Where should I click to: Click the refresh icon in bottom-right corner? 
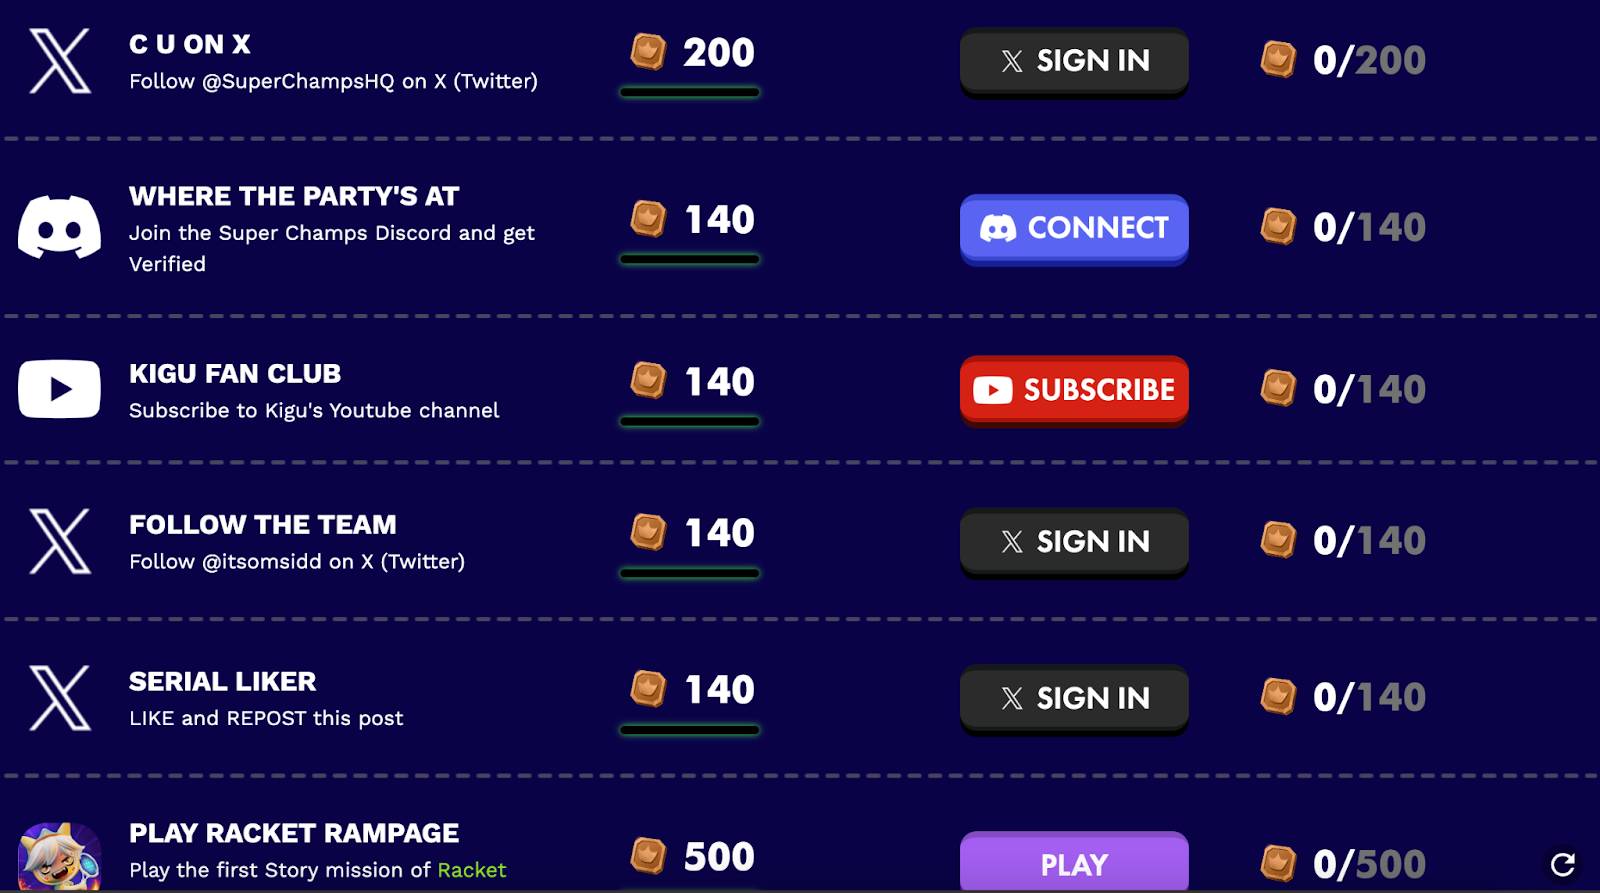pyautogui.click(x=1563, y=864)
